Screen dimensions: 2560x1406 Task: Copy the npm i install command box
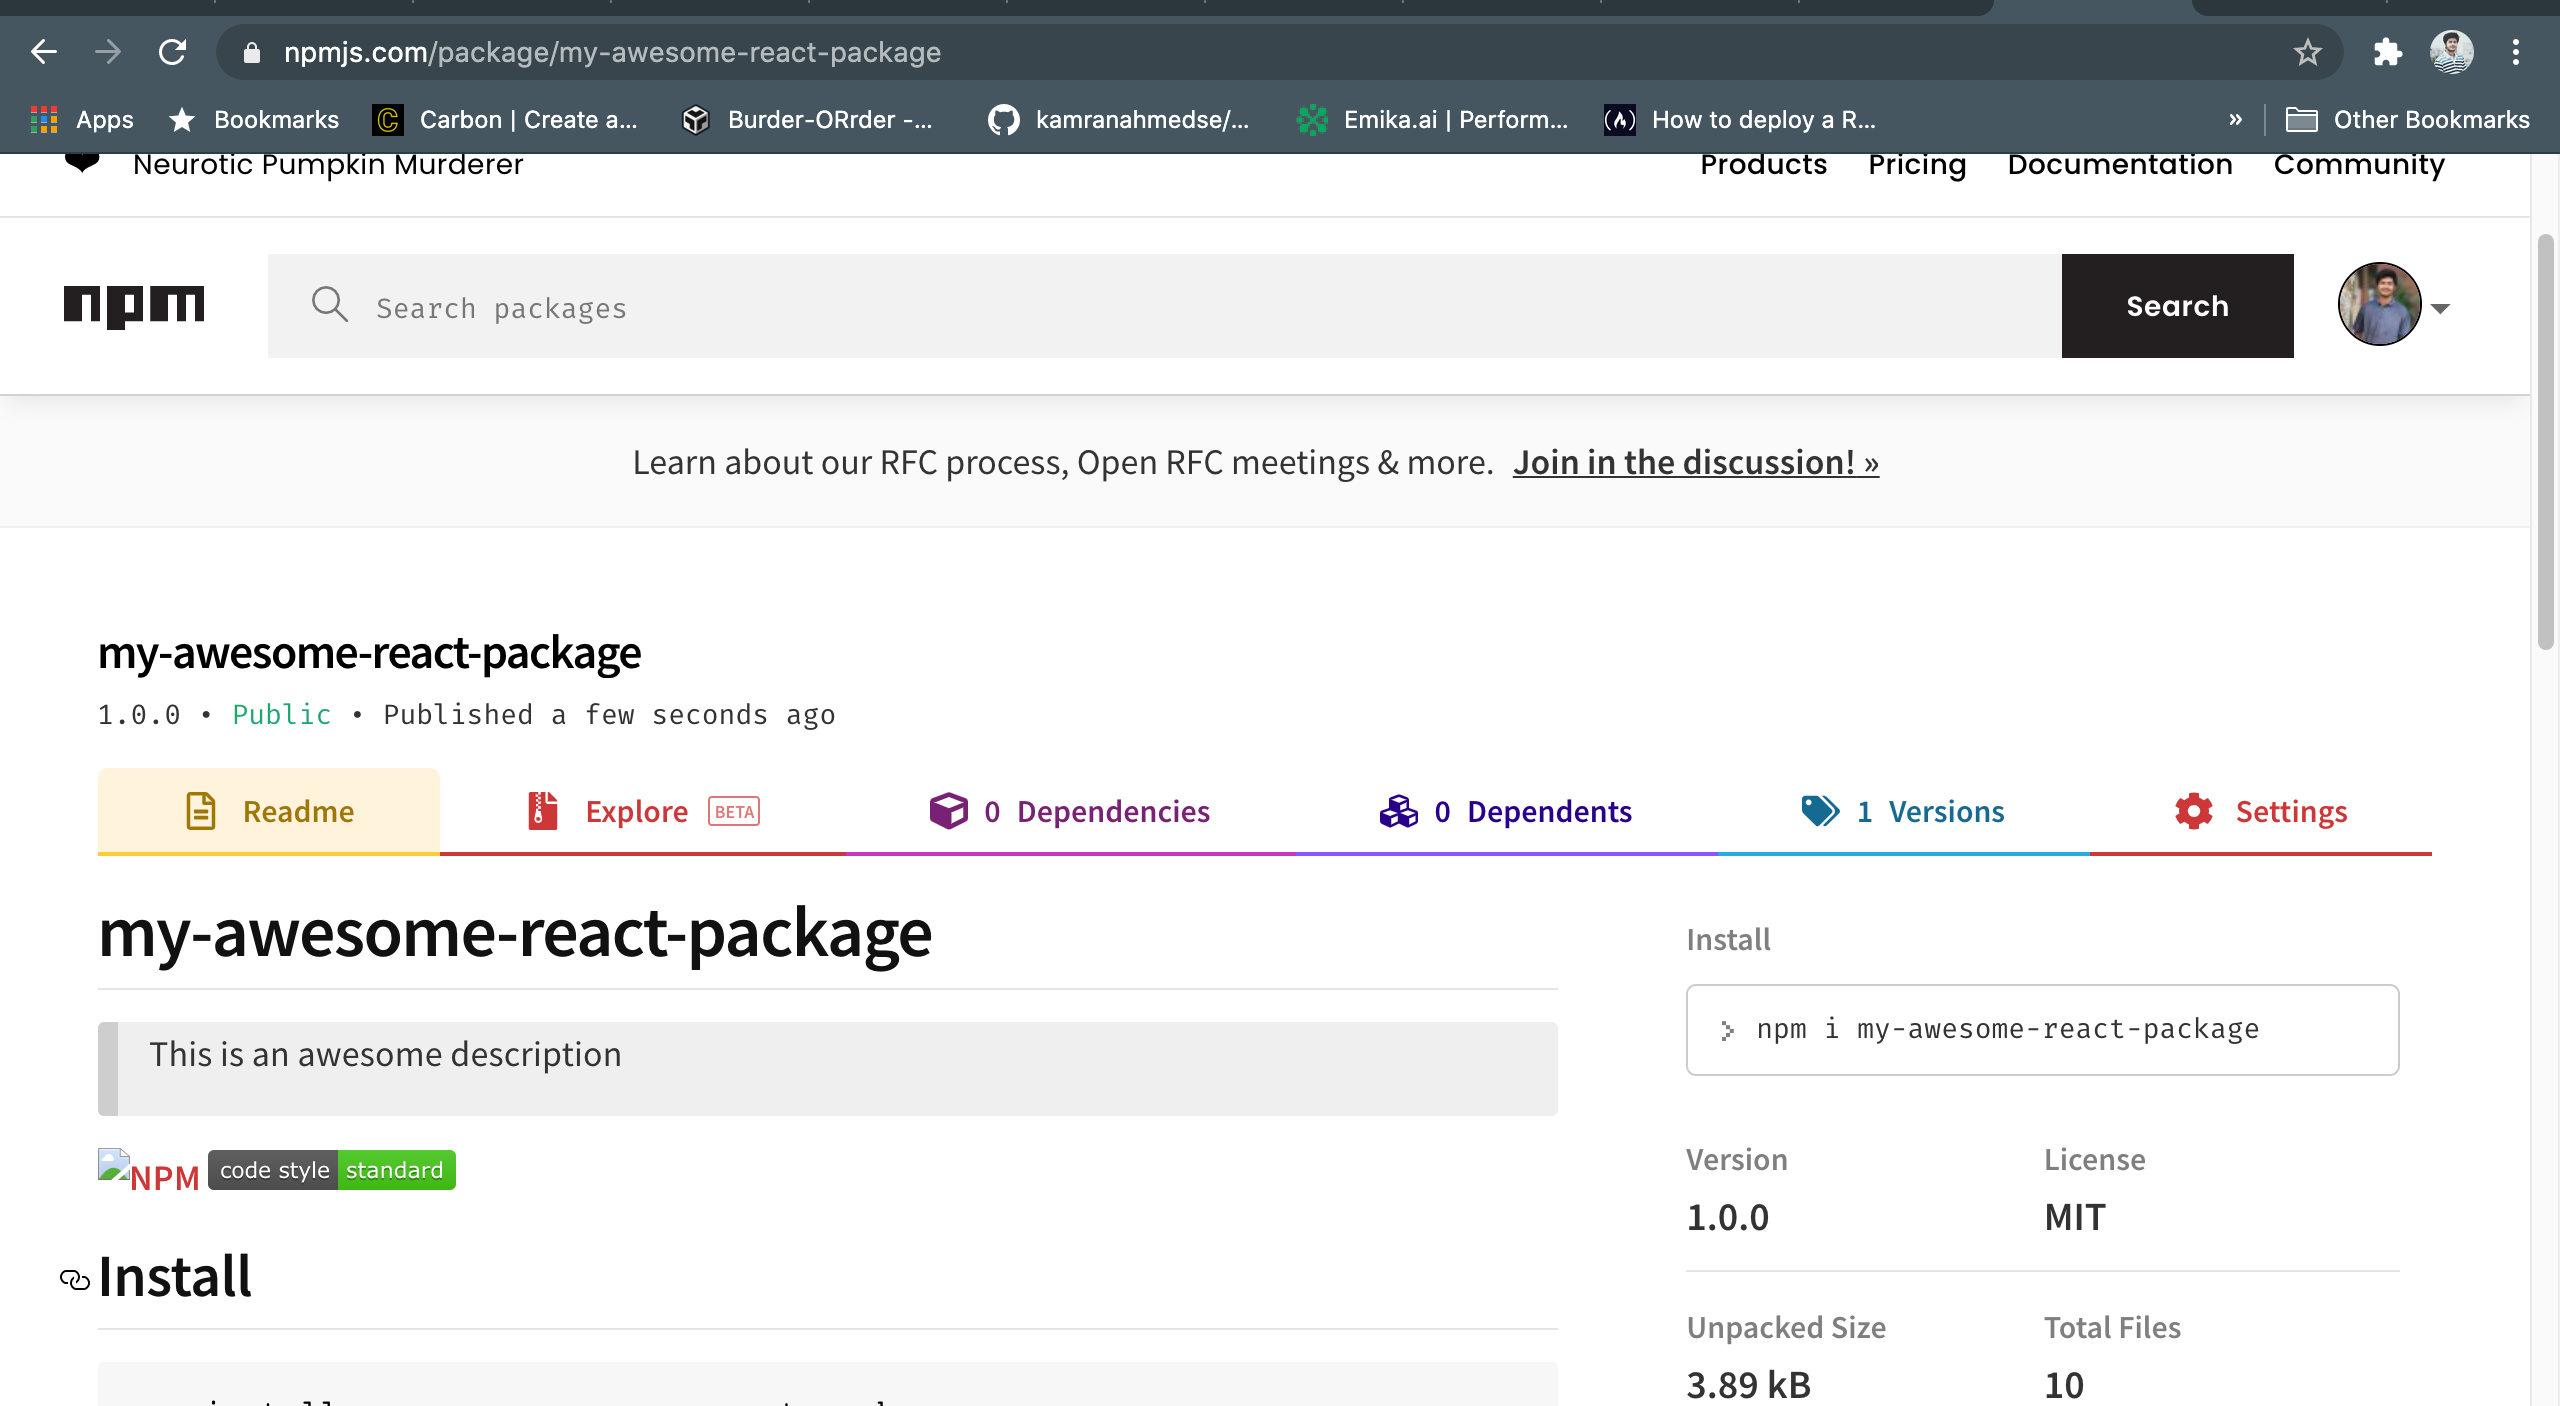click(x=2042, y=1029)
